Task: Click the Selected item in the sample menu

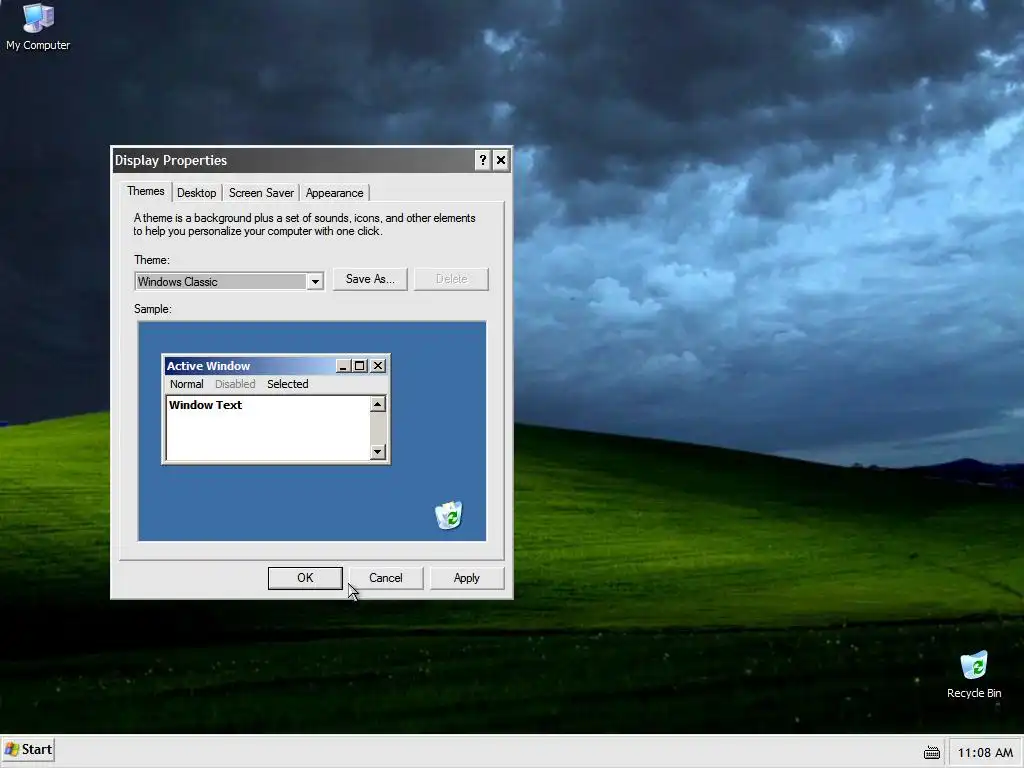Action: [287, 384]
